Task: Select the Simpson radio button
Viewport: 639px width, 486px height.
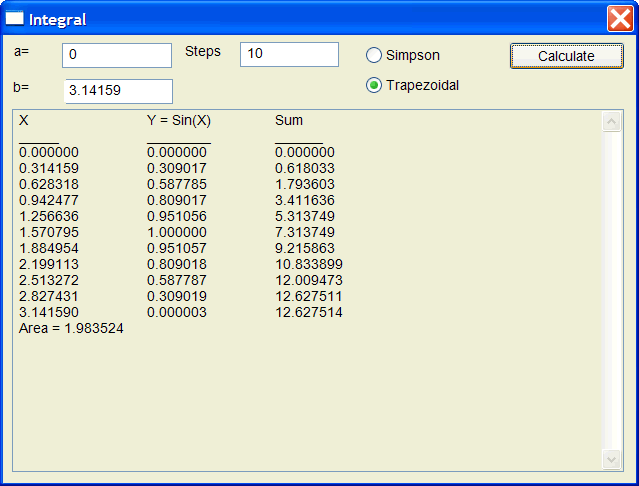Action: pos(403,55)
